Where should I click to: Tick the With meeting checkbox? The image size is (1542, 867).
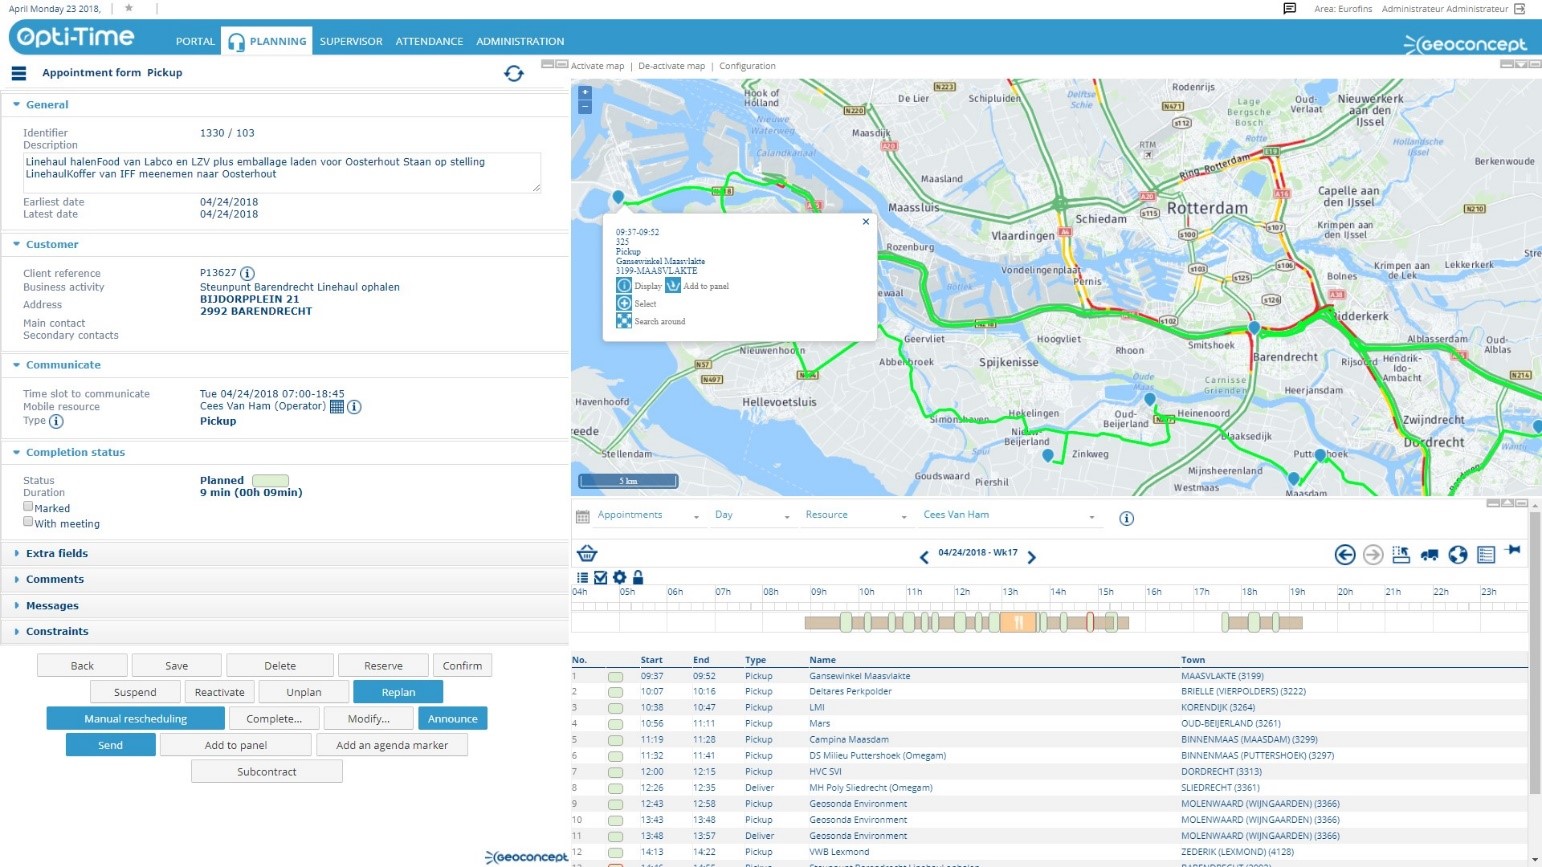(28, 522)
